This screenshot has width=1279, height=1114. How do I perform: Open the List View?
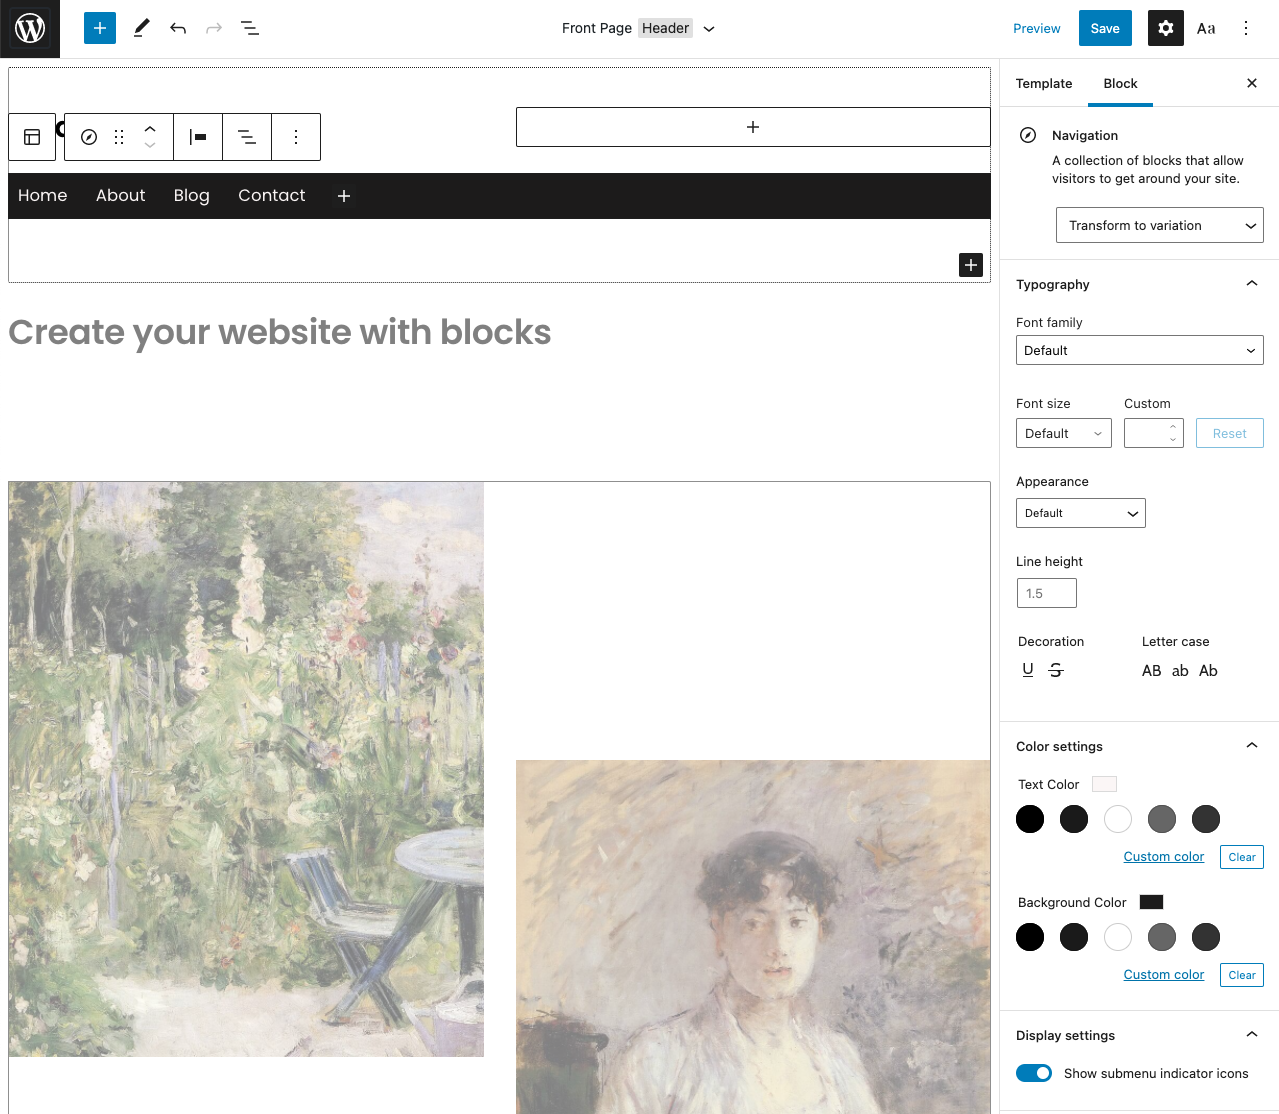[x=249, y=28]
